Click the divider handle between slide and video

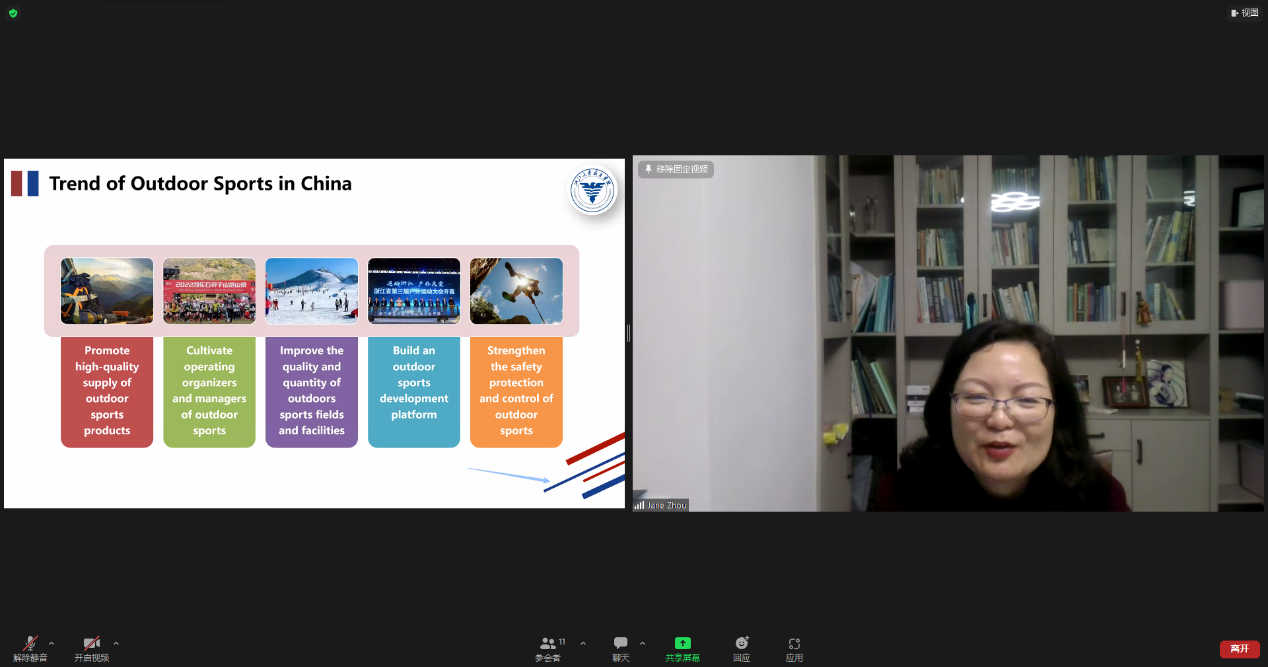628,333
